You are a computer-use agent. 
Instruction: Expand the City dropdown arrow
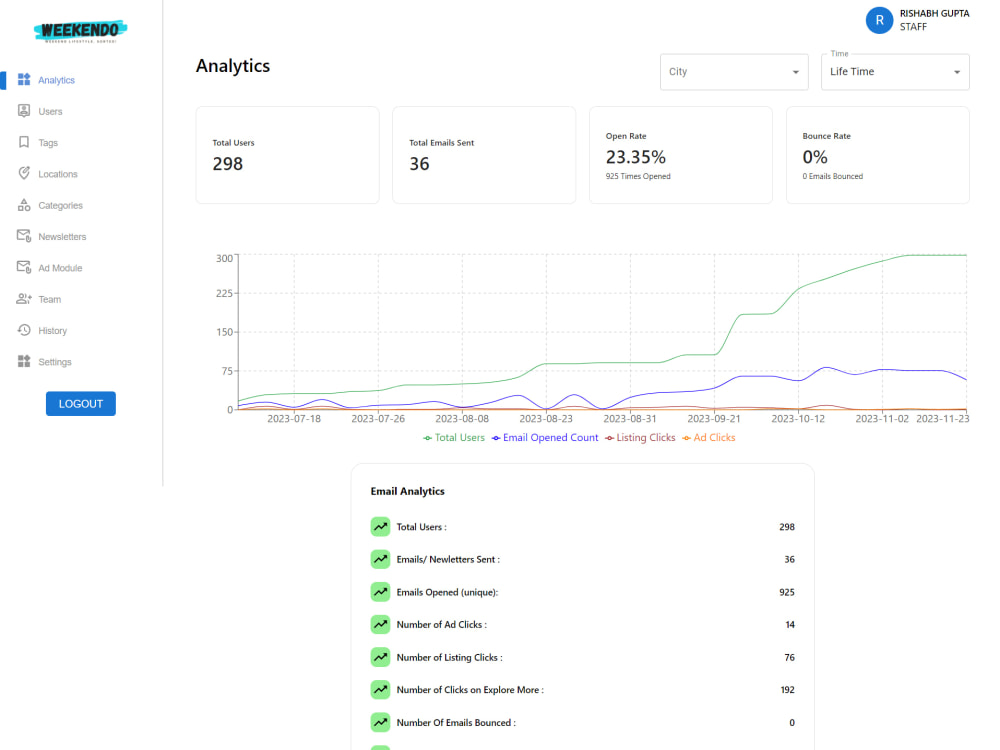pos(795,72)
